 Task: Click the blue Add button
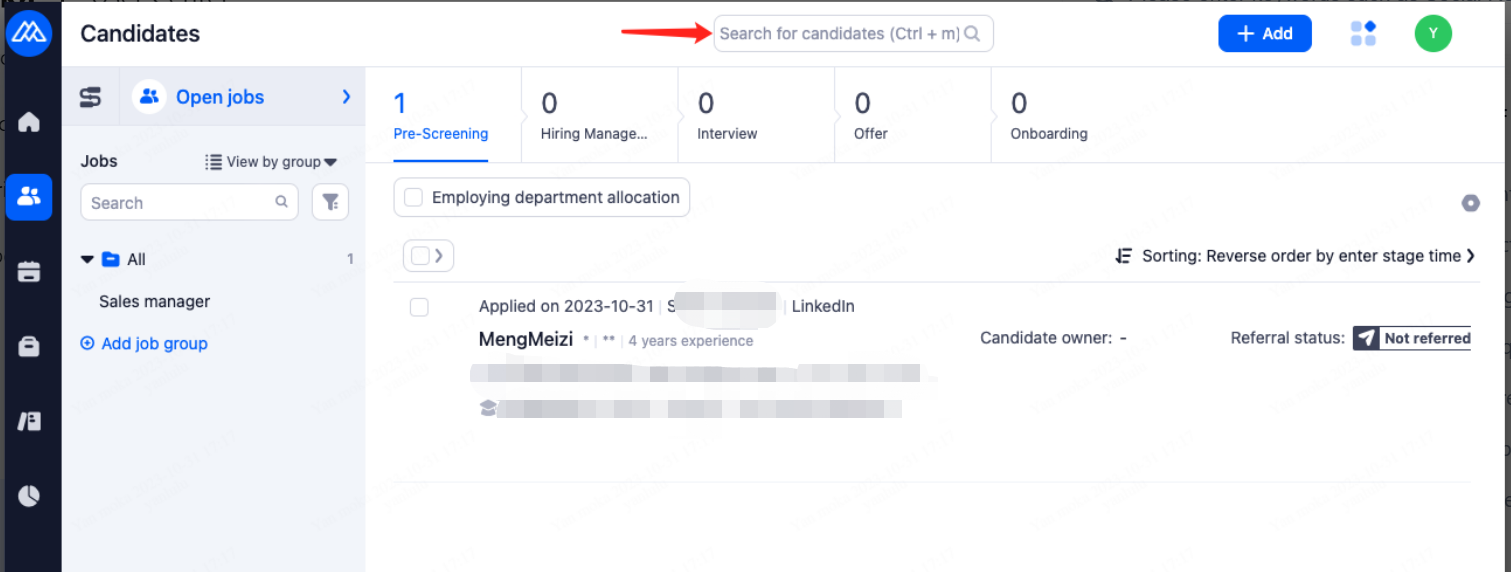pyautogui.click(x=1264, y=34)
